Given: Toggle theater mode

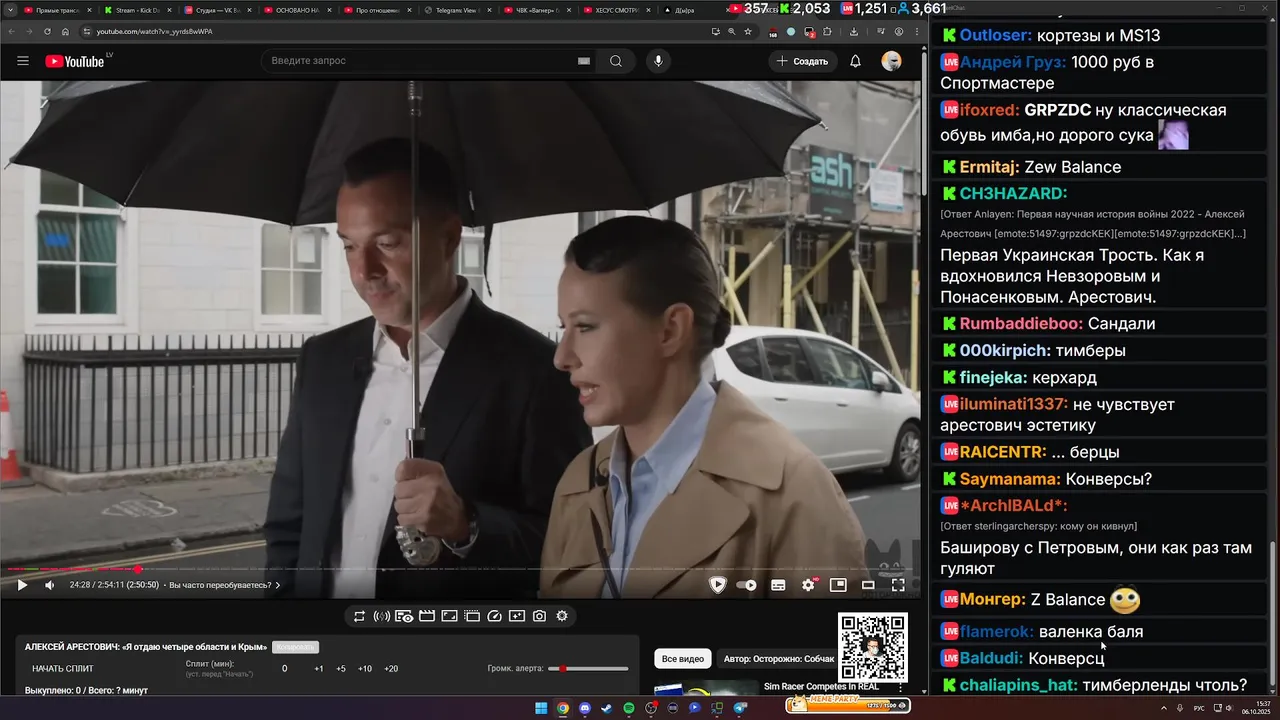Looking at the screenshot, I should coord(868,585).
